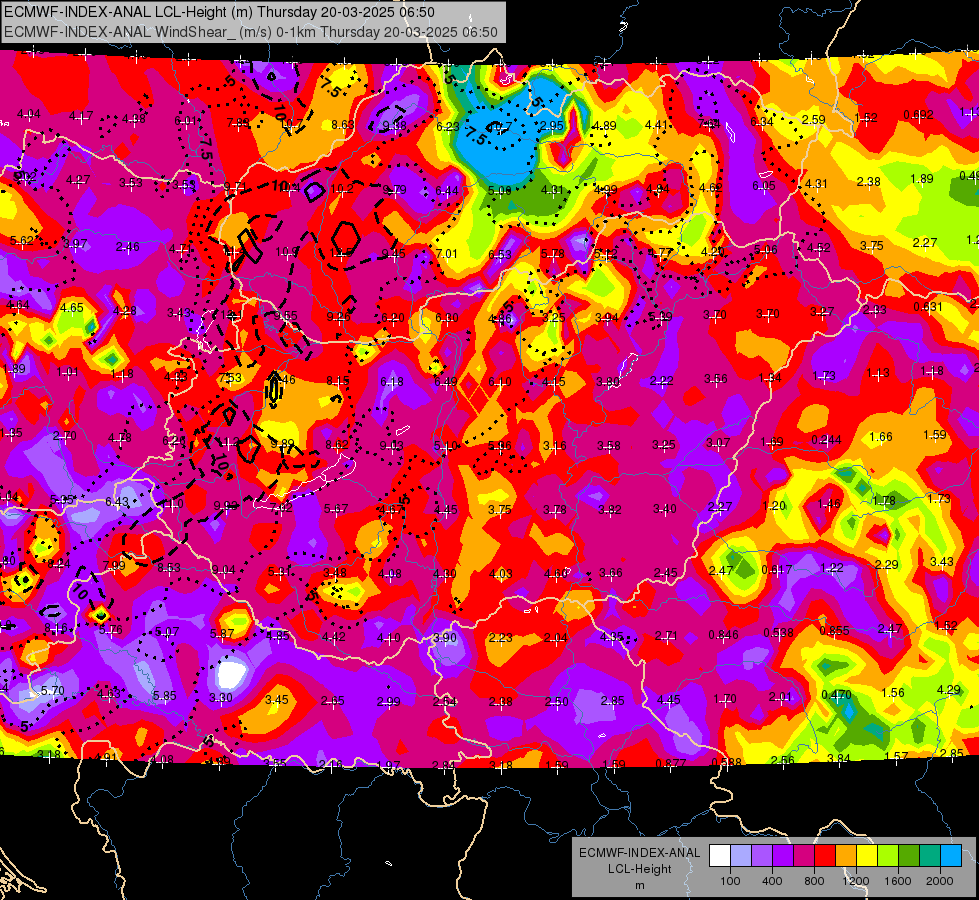The image size is (979, 900).
Task: Select the grid value 7.99
Action: click(x=114, y=565)
